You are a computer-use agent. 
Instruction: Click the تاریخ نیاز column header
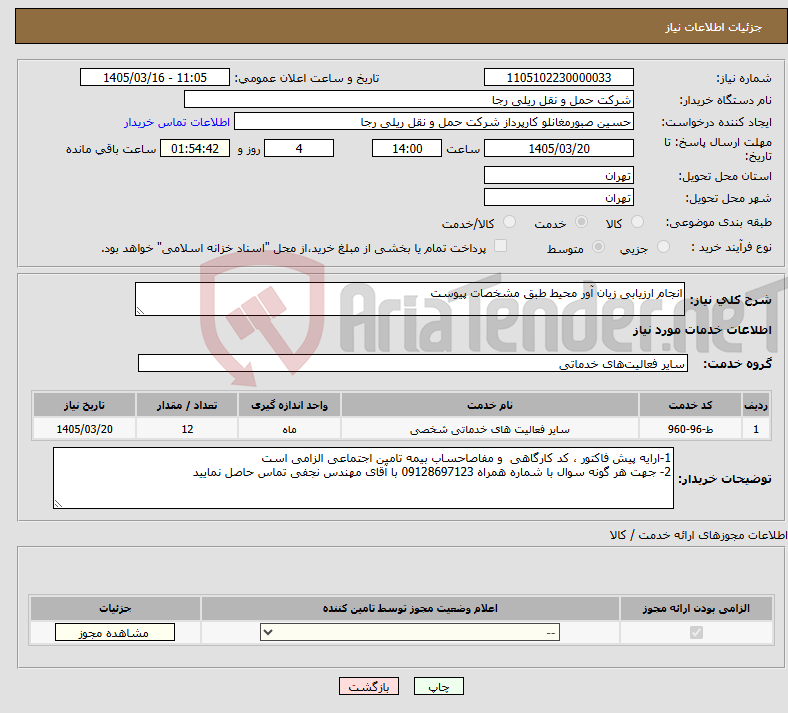84,405
